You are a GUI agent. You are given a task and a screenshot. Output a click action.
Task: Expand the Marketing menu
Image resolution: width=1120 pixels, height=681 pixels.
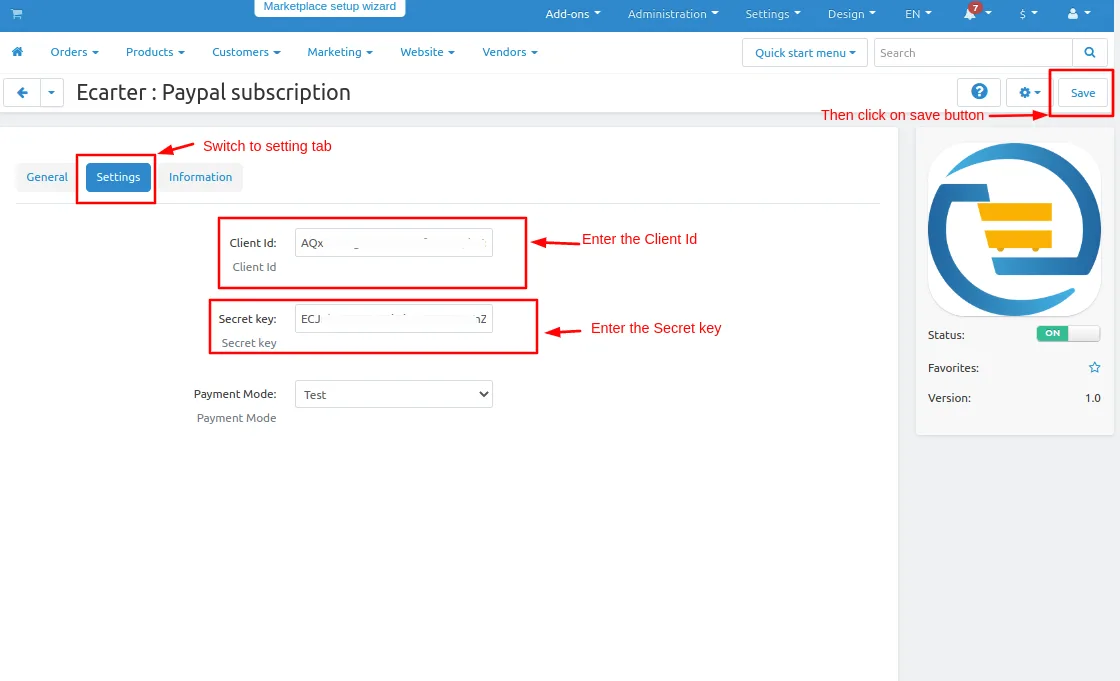pyautogui.click(x=340, y=52)
